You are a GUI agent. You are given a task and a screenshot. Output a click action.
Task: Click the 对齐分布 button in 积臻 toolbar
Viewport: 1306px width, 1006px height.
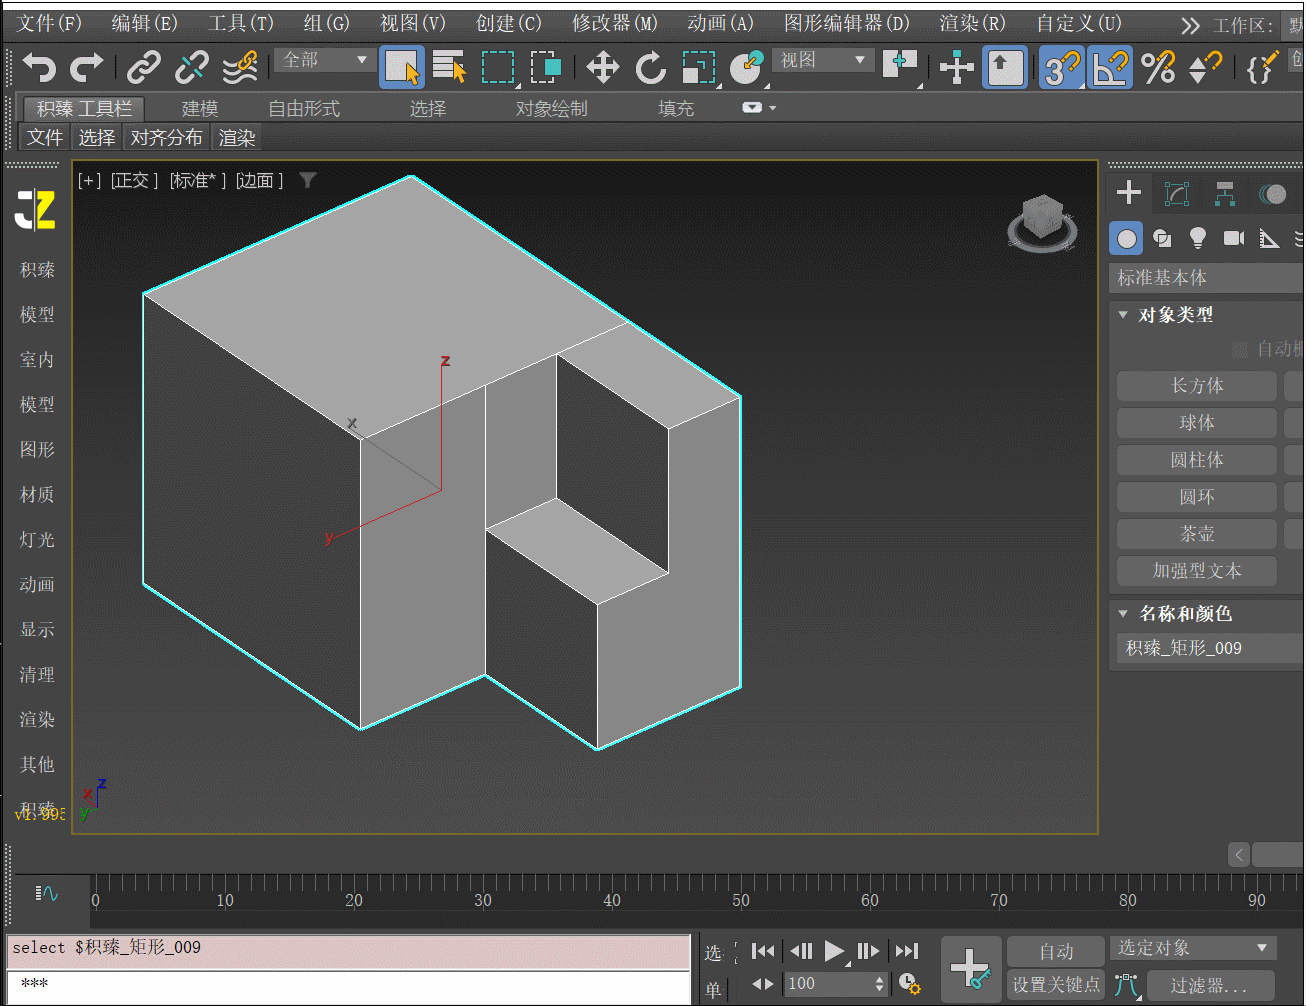(x=167, y=138)
